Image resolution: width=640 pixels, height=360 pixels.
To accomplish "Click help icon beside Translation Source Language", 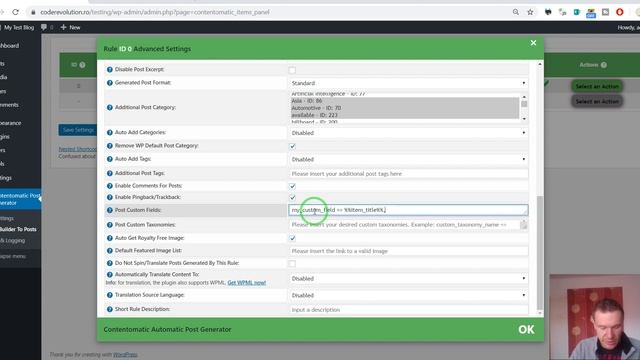I will [x=109, y=295].
